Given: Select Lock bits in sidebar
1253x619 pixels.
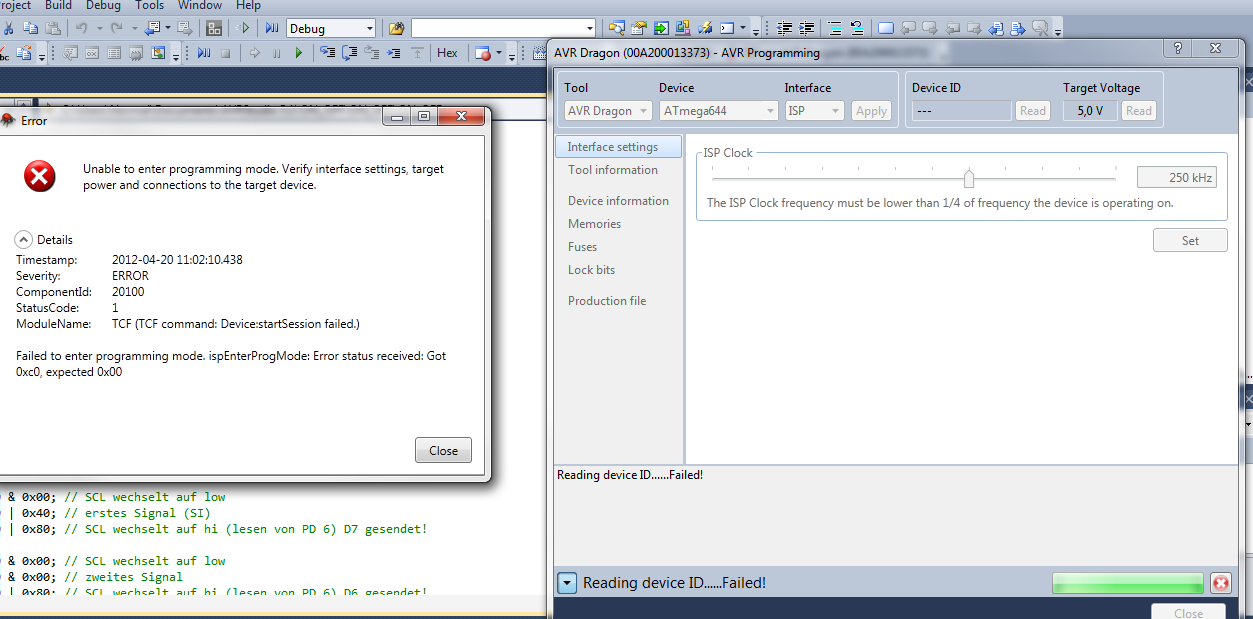Looking at the screenshot, I should pyautogui.click(x=592, y=270).
